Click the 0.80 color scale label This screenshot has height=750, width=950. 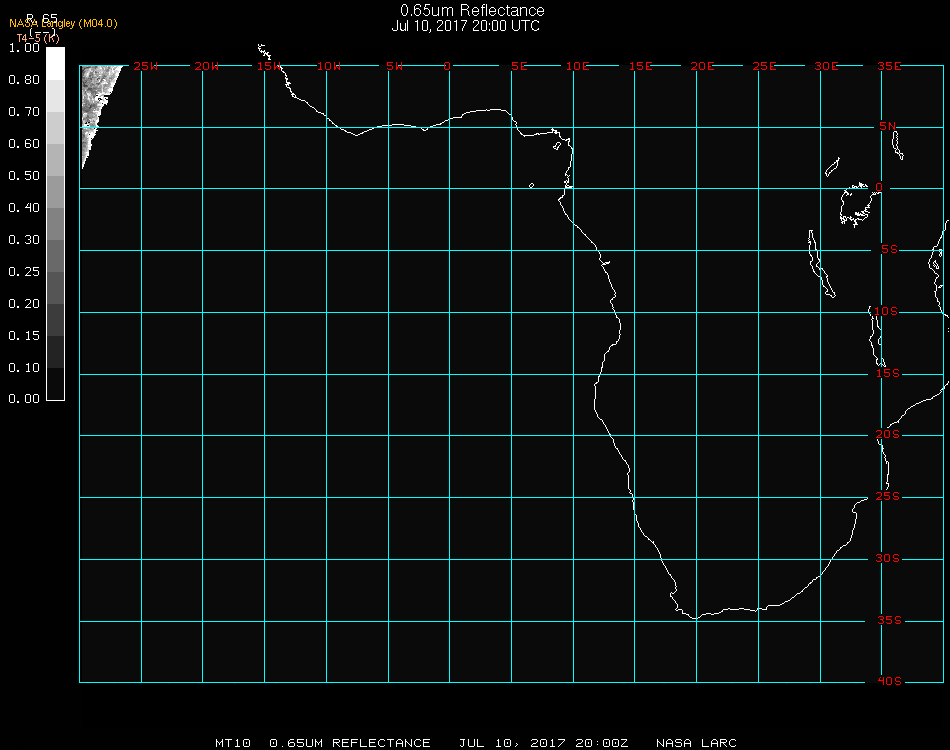click(x=24, y=80)
